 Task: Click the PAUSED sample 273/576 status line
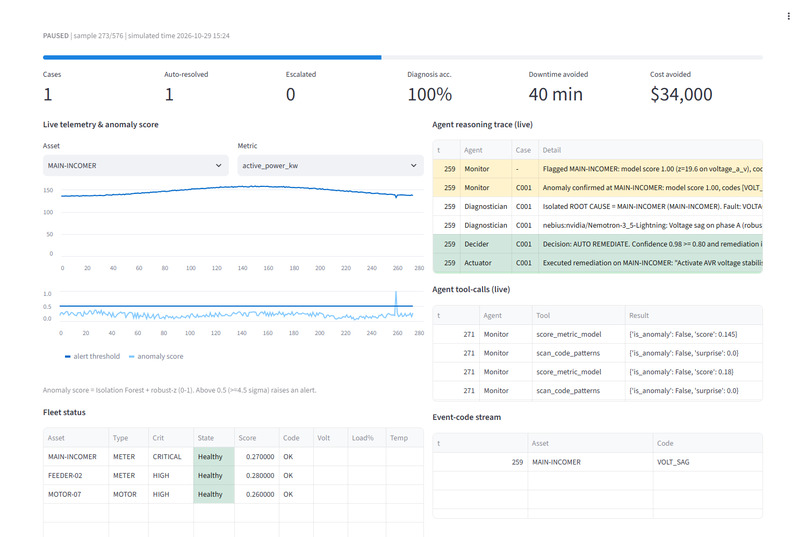(x=136, y=35)
